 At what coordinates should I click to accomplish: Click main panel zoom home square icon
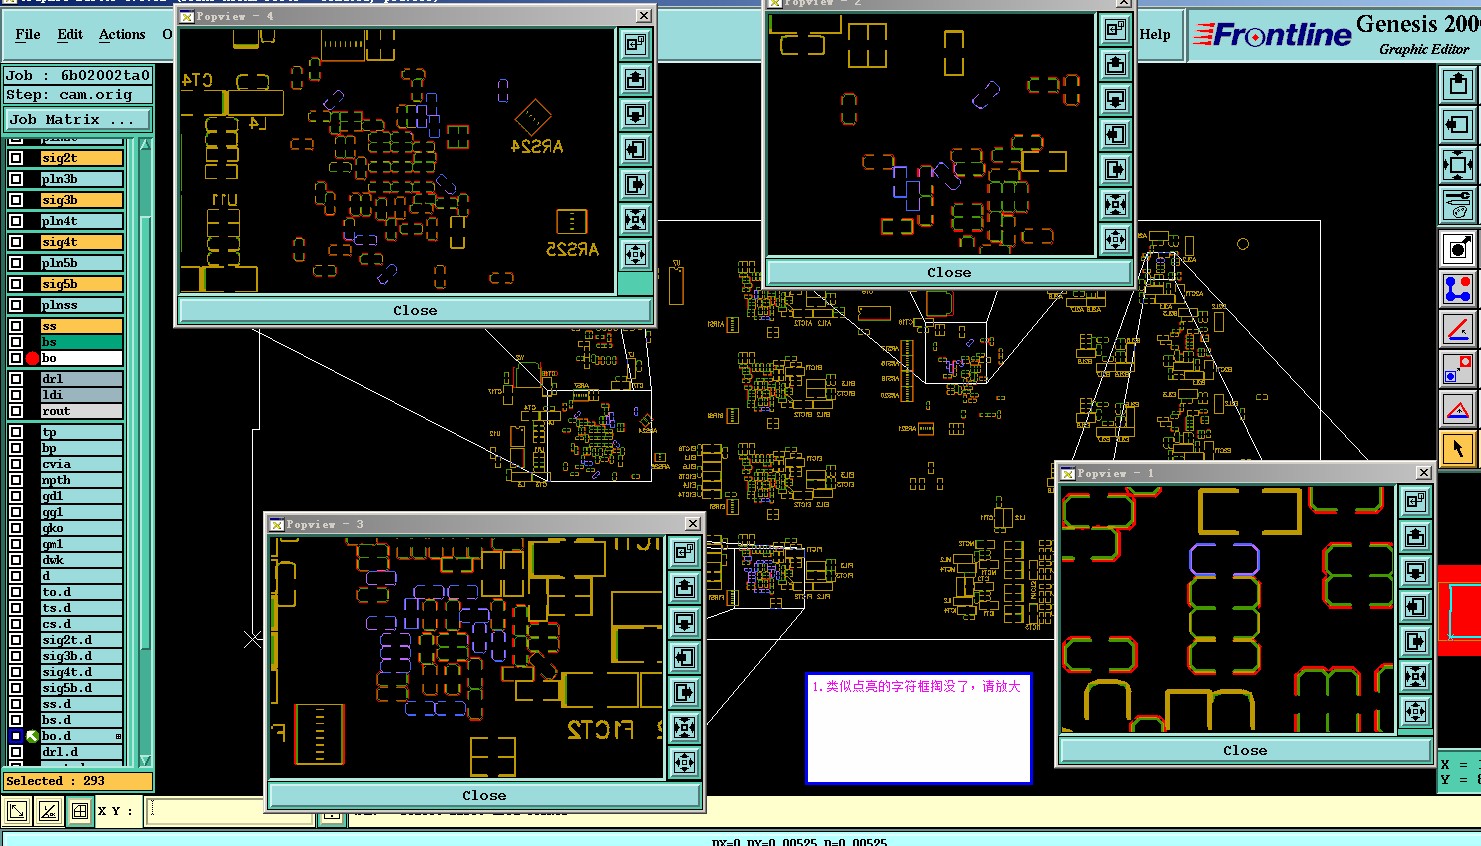tap(1458, 164)
